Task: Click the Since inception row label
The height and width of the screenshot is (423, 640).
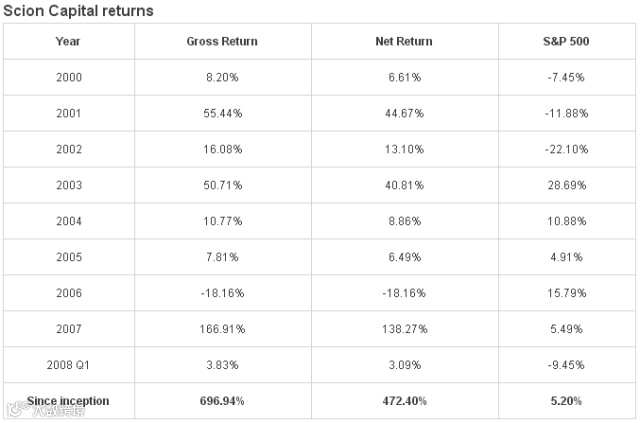Action: [x=69, y=401]
